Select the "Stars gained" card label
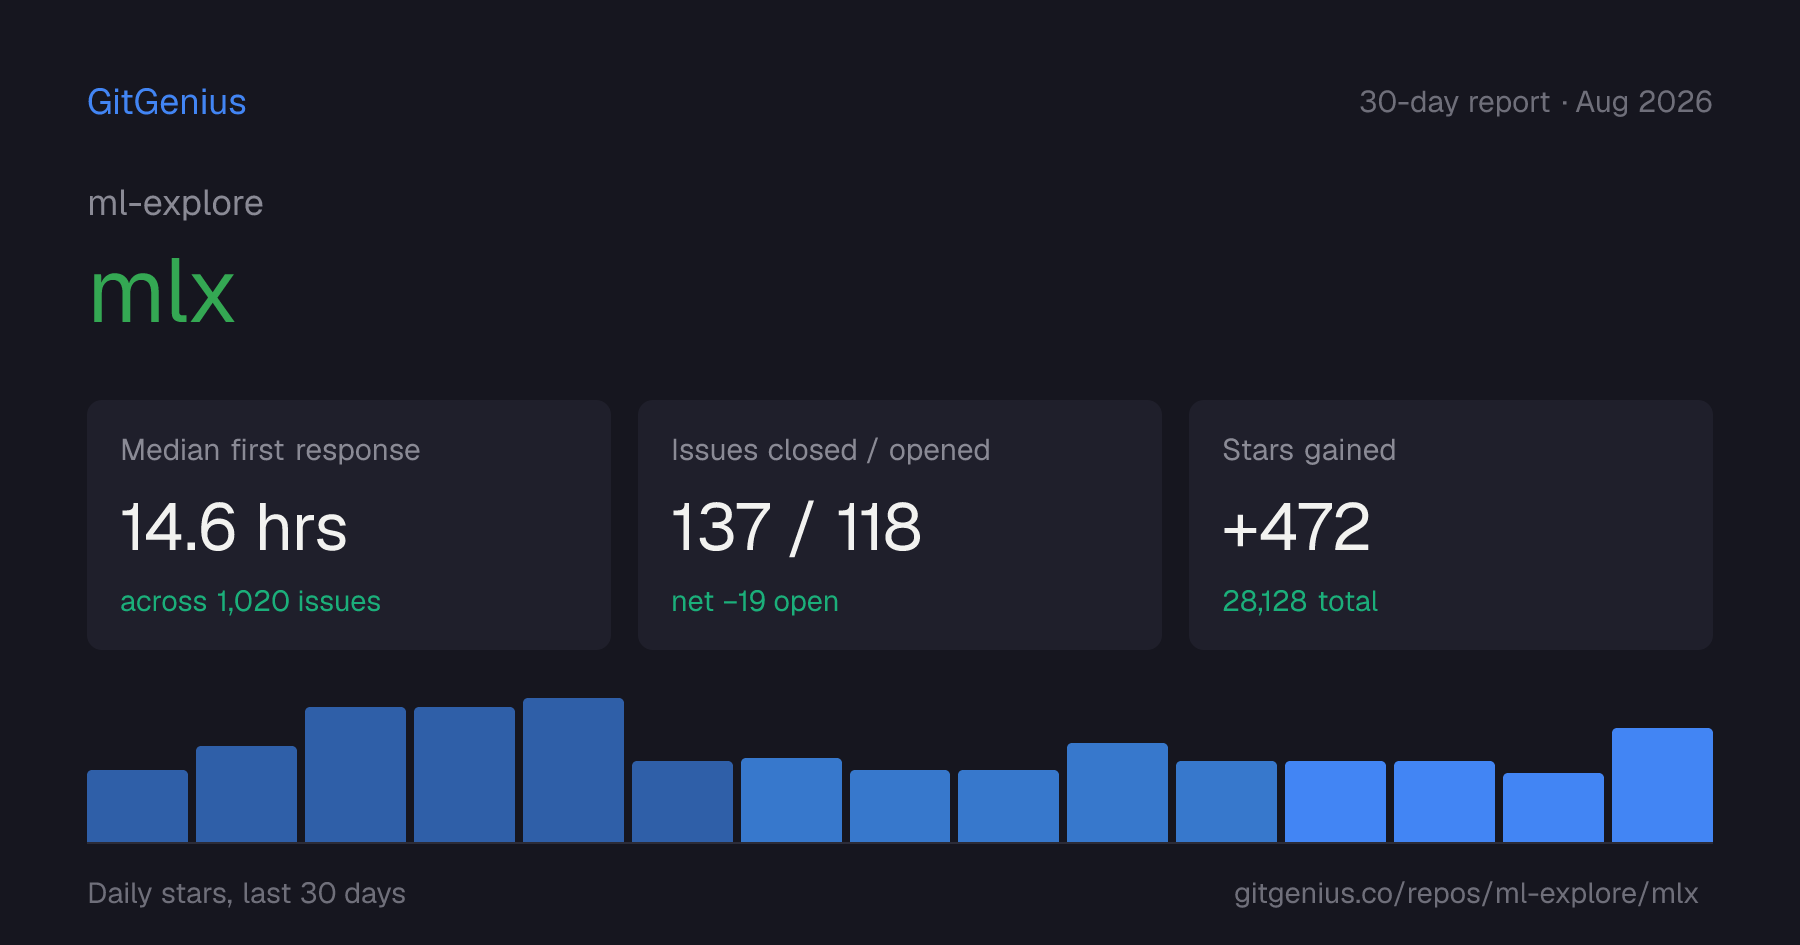 click(1309, 450)
